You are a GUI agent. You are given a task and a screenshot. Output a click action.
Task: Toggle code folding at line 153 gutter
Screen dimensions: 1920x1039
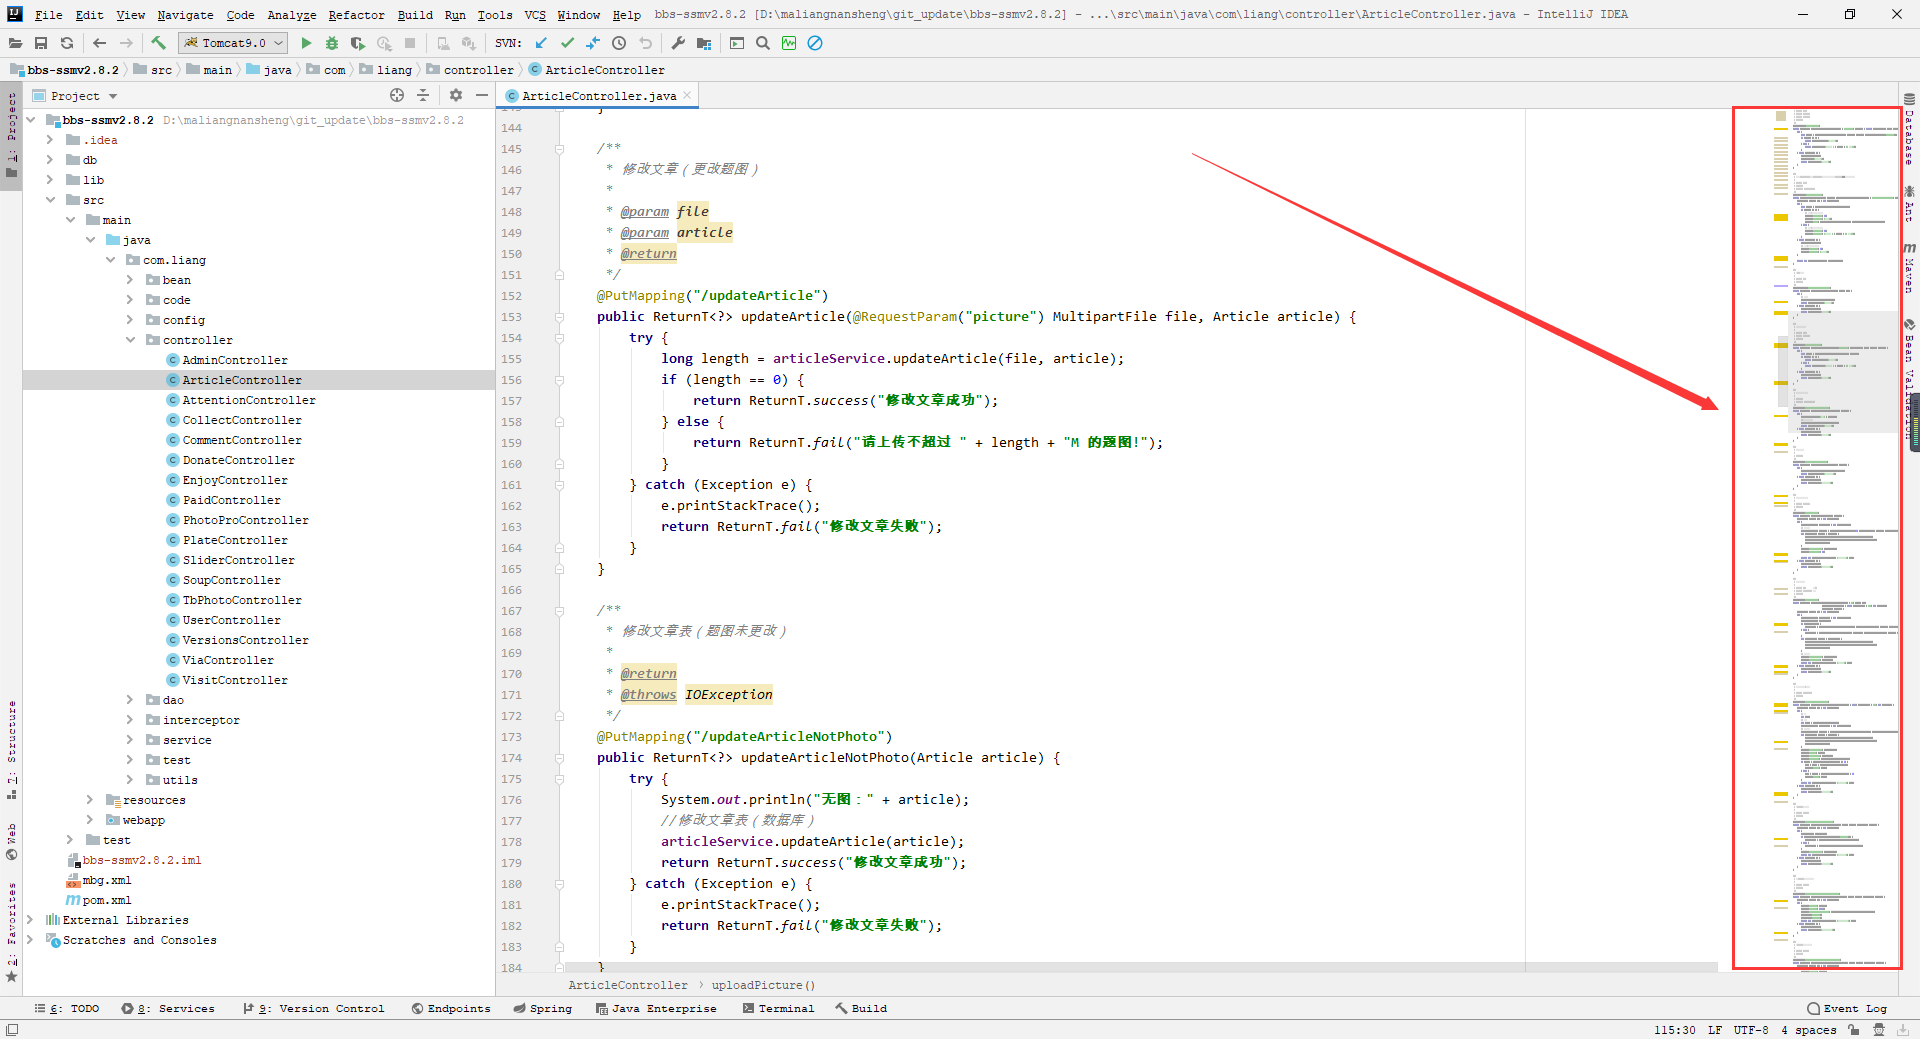pyautogui.click(x=559, y=317)
